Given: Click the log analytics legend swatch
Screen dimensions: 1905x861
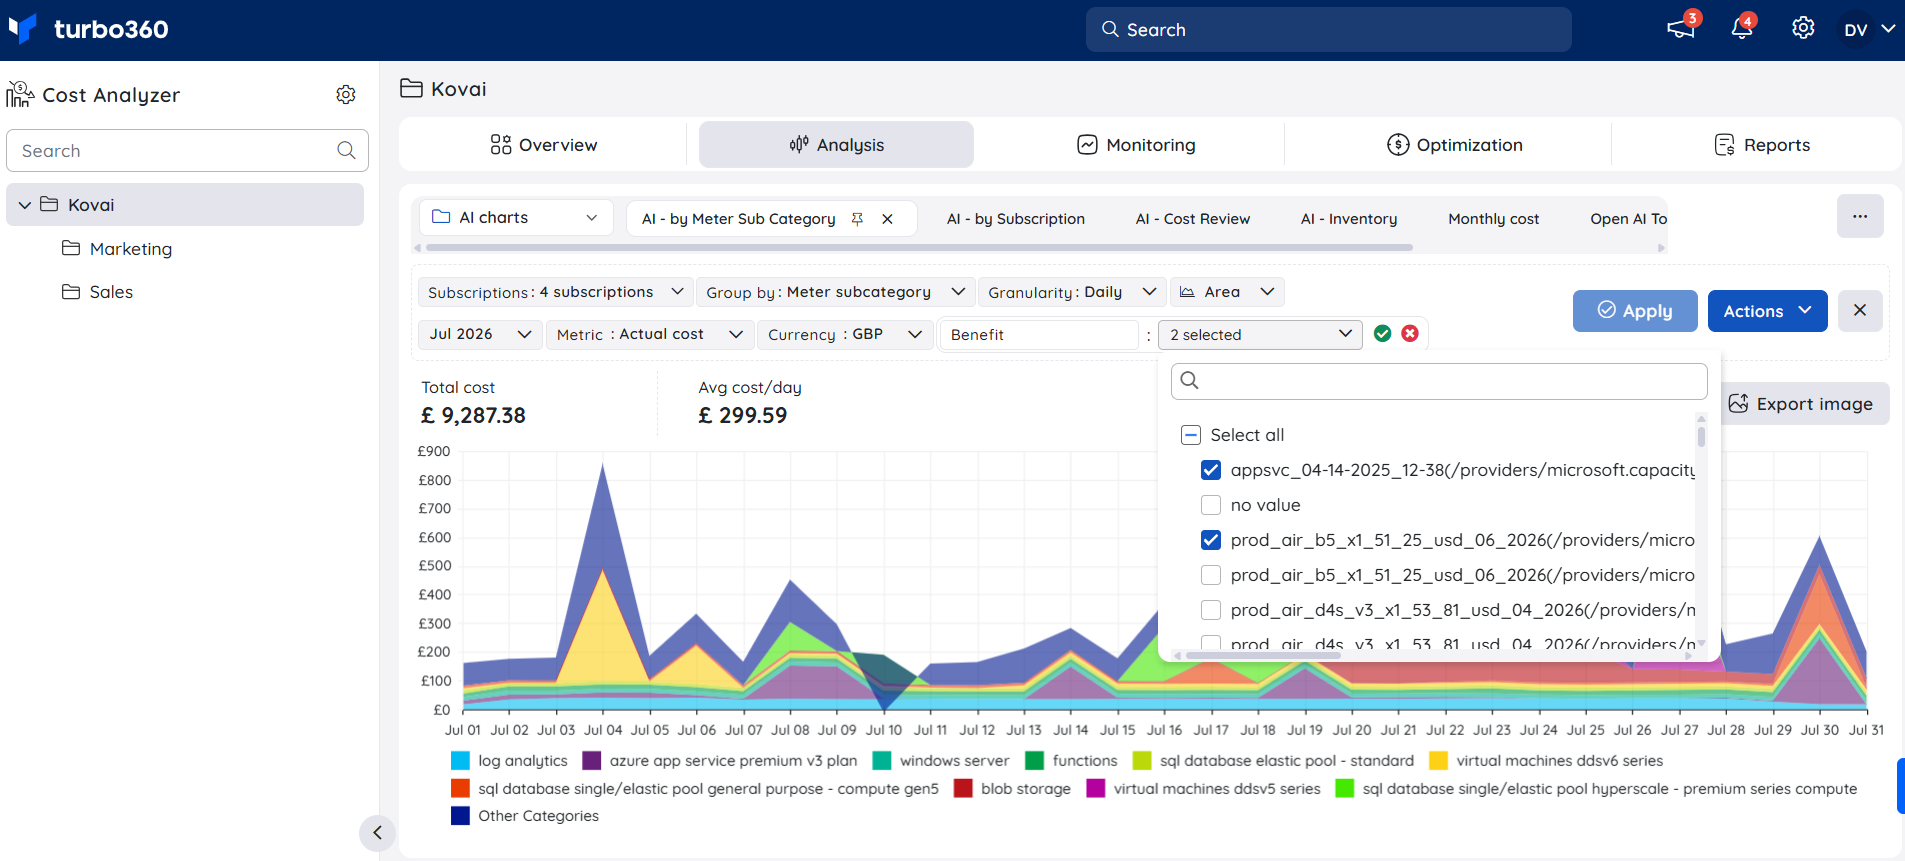Looking at the screenshot, I should click(460, 761).
